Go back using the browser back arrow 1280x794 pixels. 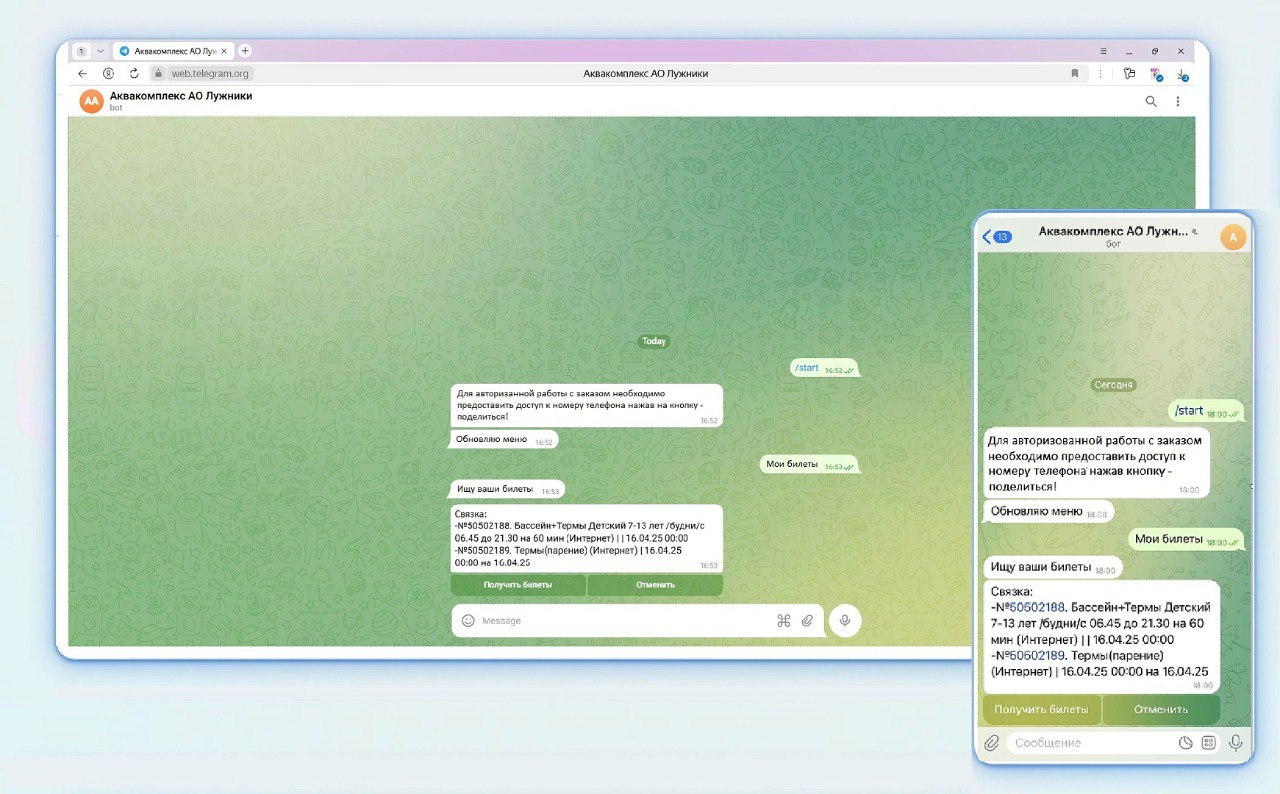[83, 73]
